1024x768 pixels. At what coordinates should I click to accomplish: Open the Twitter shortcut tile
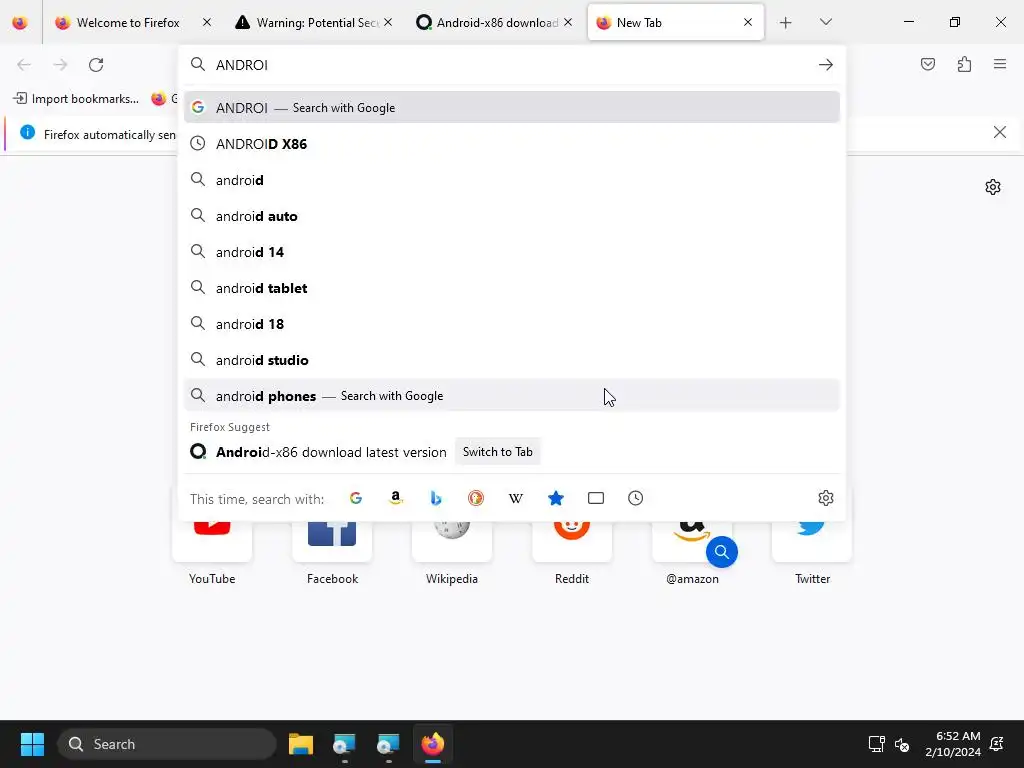pyautogui.click(x=812, y=541)
